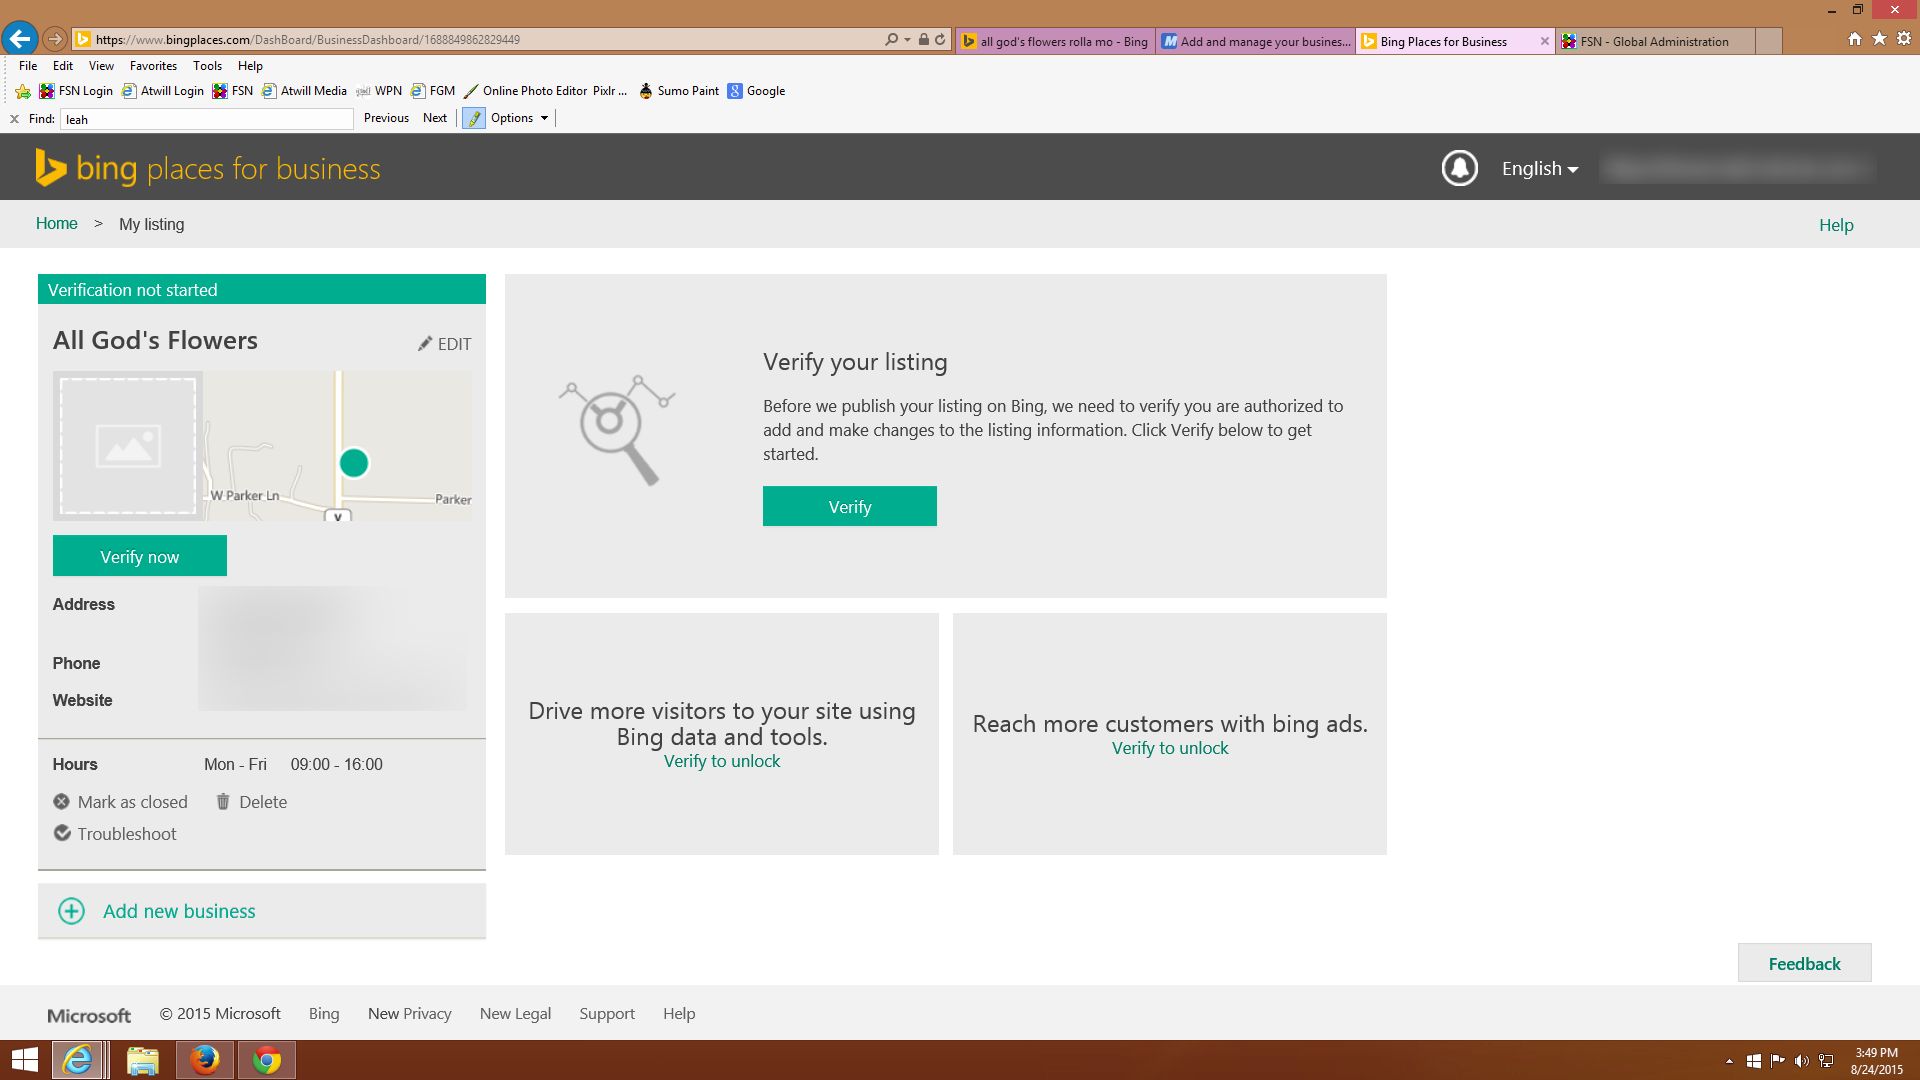This screenshot has height=1080, width=1920.
Task: Click the notification bell icon
Action: (1459, 168)
